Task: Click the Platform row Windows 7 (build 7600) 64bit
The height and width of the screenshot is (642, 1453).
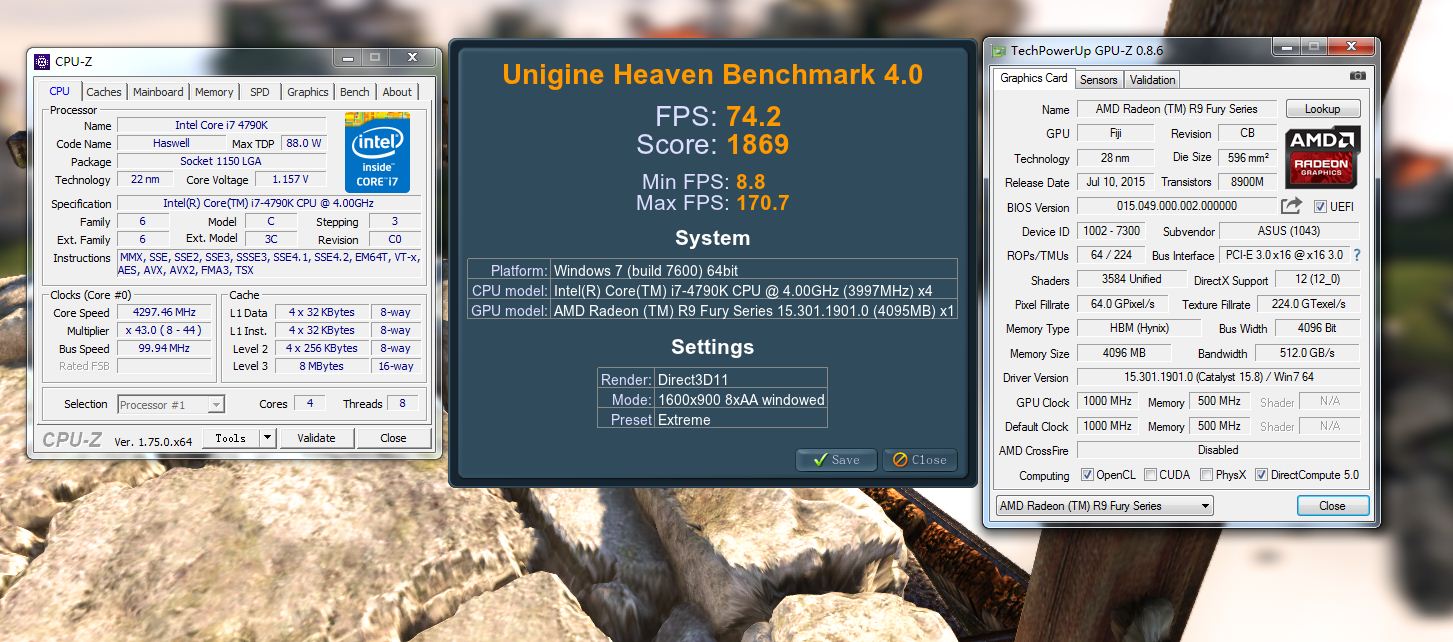Action: coord(712,270)
